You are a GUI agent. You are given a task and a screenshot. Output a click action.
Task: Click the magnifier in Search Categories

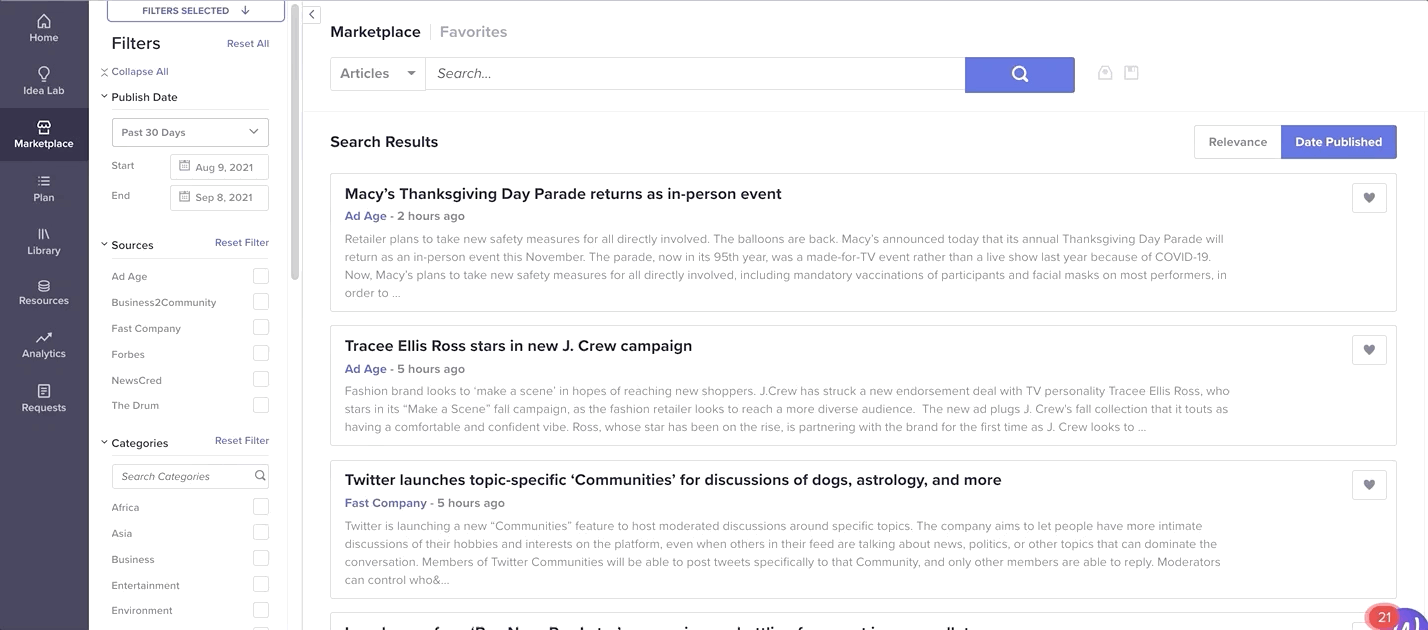coord(260,476)
